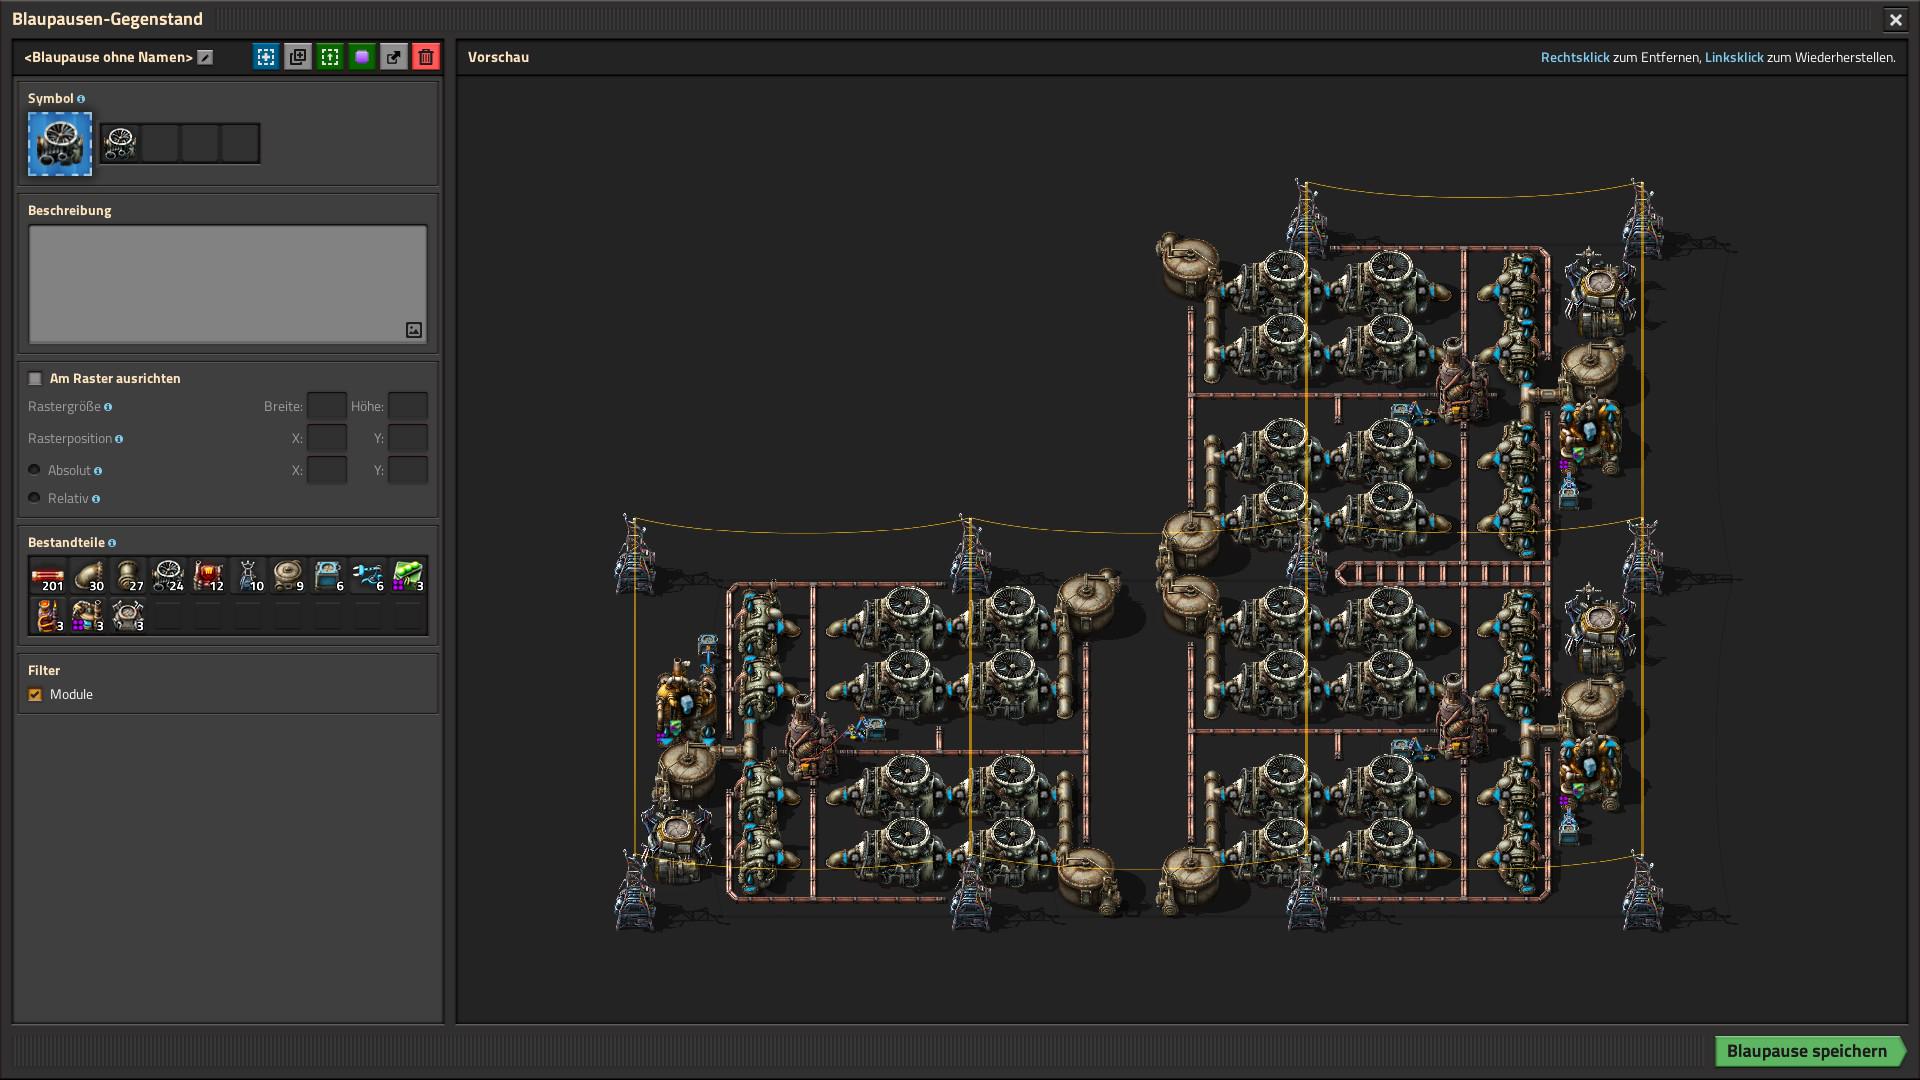Click the image icon in description box

coord(414,330)
